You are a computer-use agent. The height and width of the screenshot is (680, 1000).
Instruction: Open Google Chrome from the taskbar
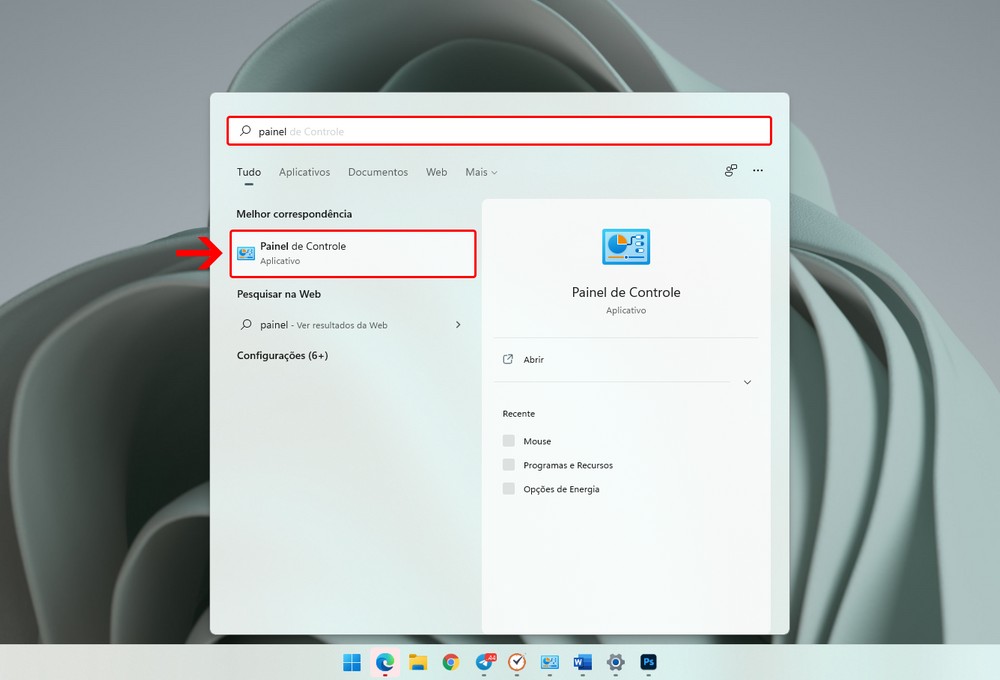click(451, 662)
